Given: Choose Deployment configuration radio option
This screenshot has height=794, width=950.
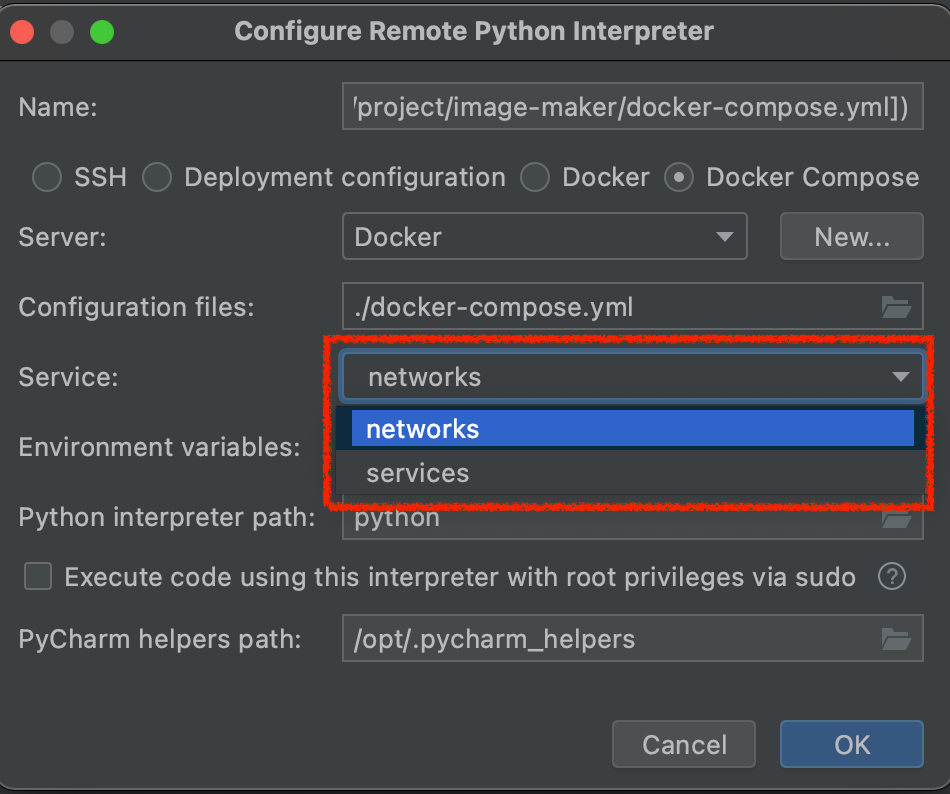Looking at the screenshot, I should tap(157, 178).
